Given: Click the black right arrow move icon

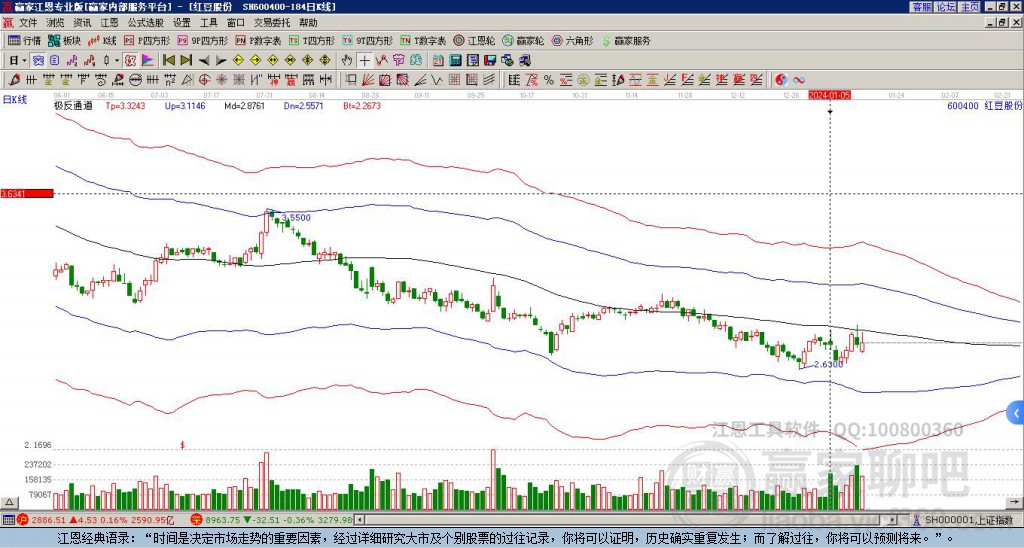Looking at the screenshot, I should (x=221, y=61).
